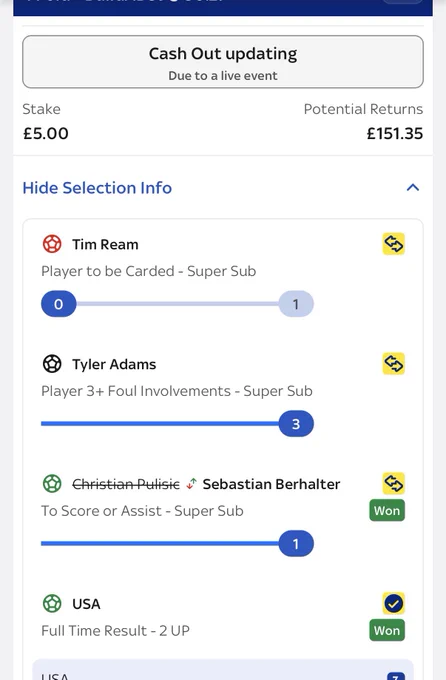Tap the 3 marker on the Foul Involvements slider
446x680 pixels.
tap(296, 424)
